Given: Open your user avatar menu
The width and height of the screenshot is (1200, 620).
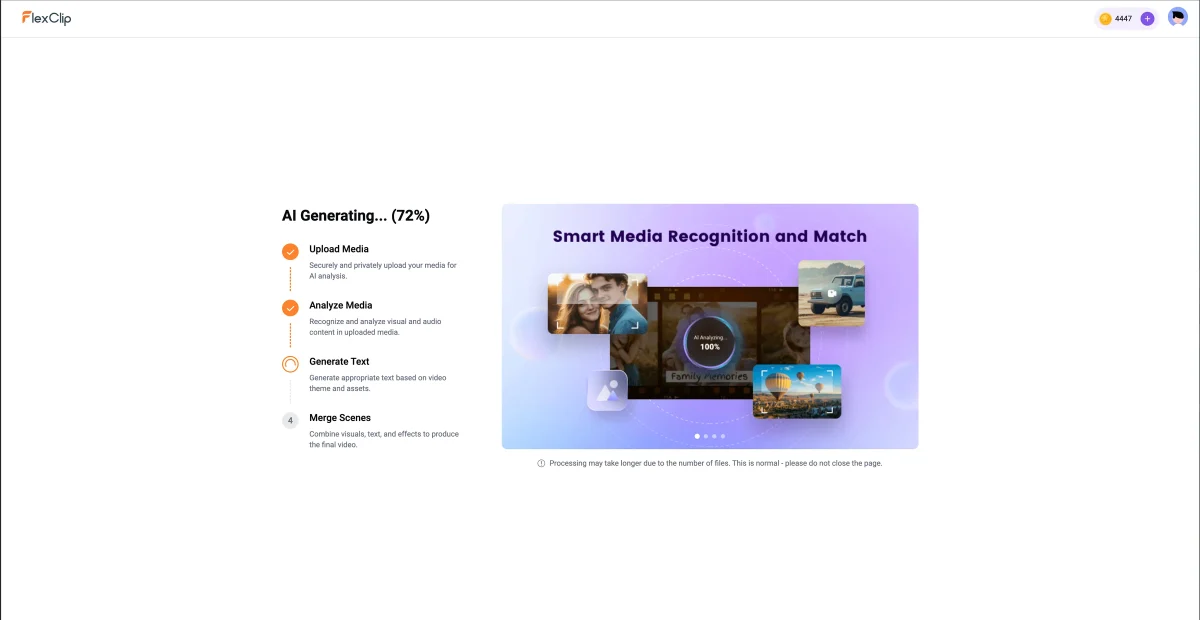Looking at the screenshot, I should 1177,16.
